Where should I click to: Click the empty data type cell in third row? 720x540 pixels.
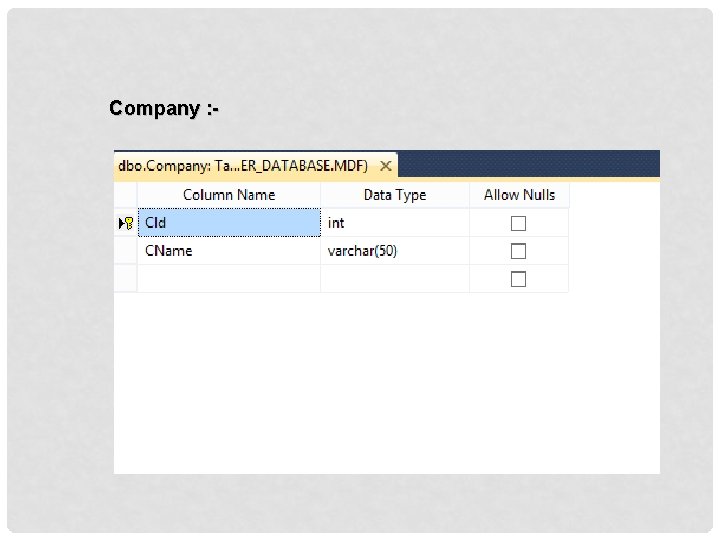(x=394, y=279)
